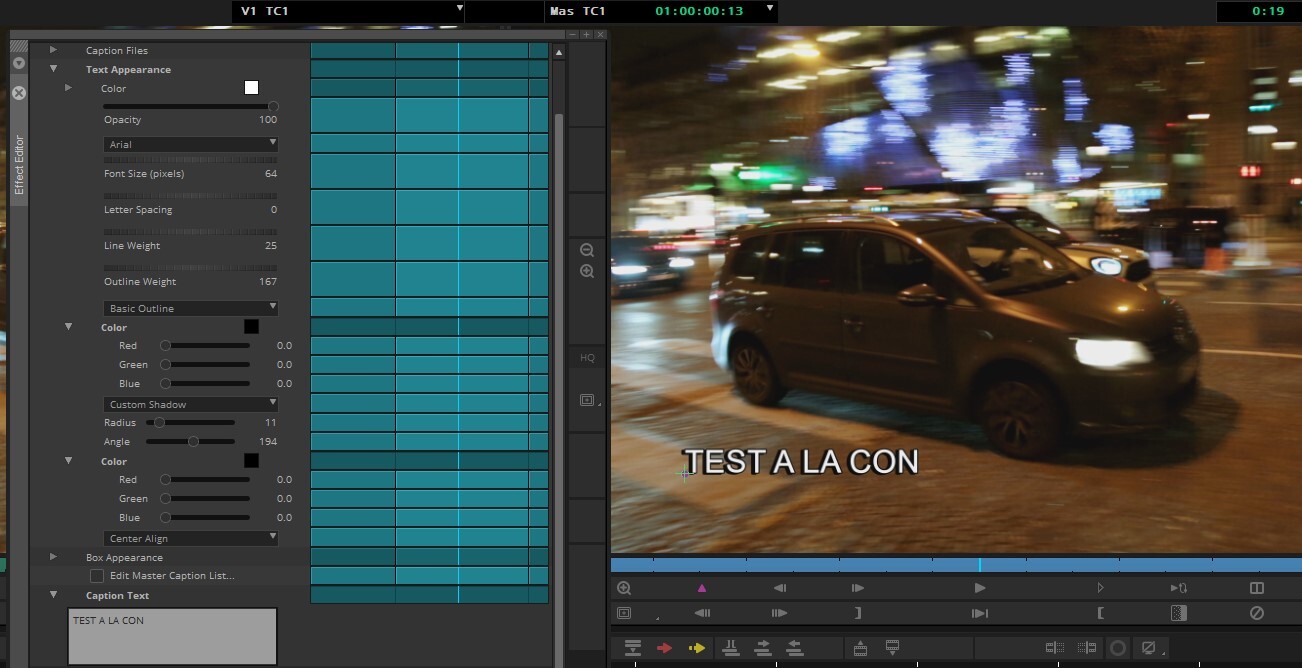Click the Render Effect icon

tap(1178, 613)
